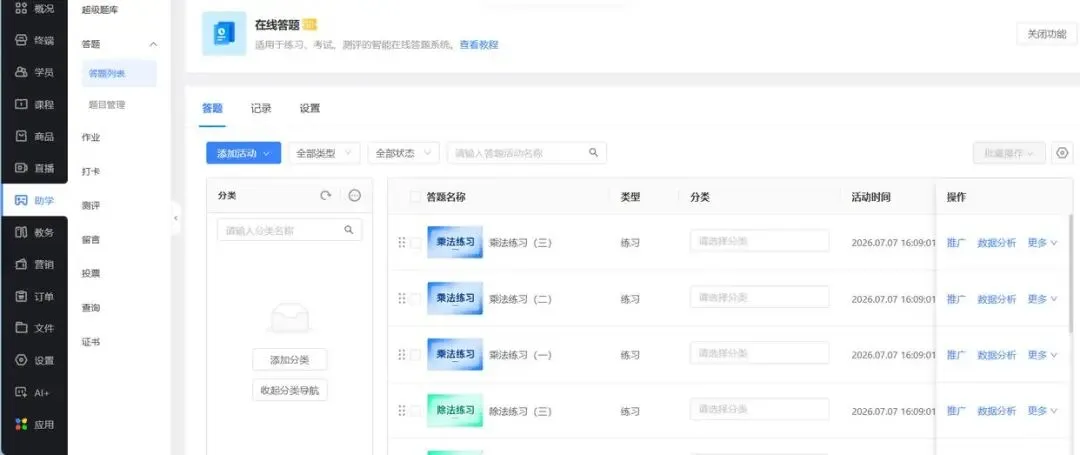Select the 课程 courses sidebar icon
This screenshot has height=455, width=1080.
(x=21, y=105)
